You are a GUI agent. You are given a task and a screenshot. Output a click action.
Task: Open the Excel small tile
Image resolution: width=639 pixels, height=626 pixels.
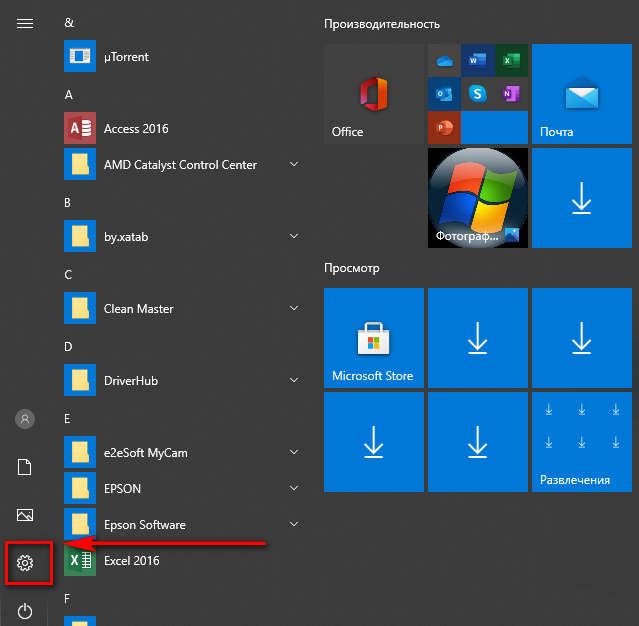click(x=511, y=60)
